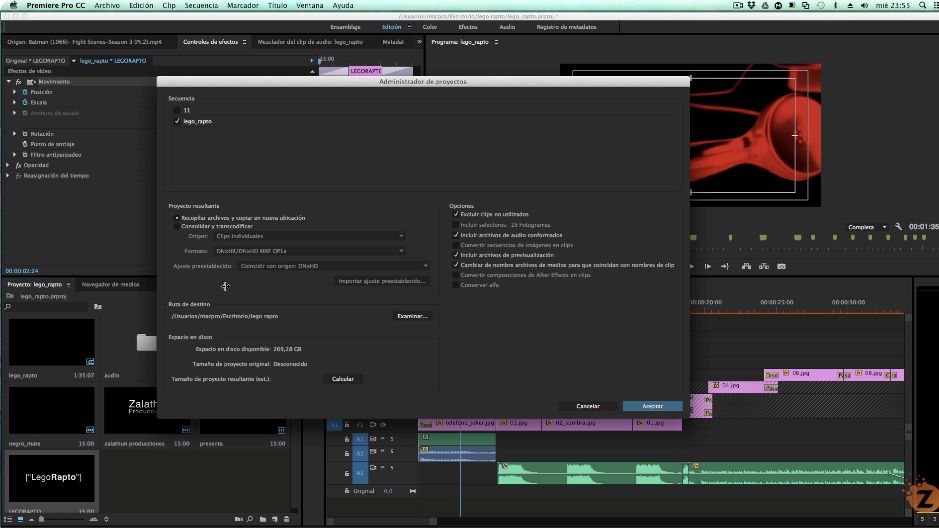Open the Apple menu

point(13,5)
